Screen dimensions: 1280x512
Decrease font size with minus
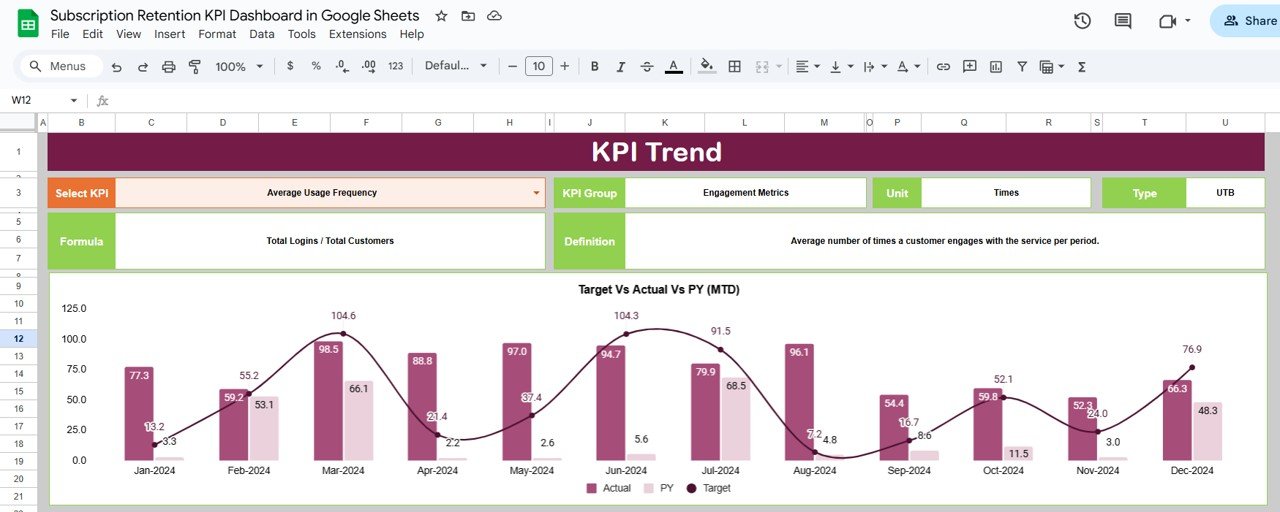pos(512,66)
